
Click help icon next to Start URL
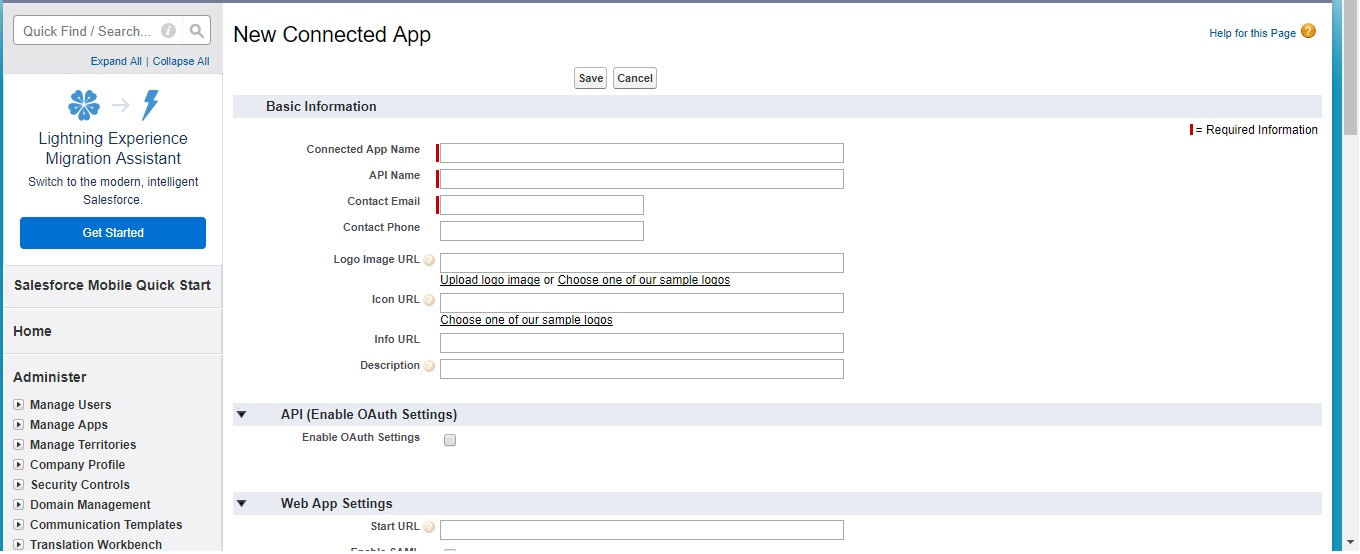429,527
